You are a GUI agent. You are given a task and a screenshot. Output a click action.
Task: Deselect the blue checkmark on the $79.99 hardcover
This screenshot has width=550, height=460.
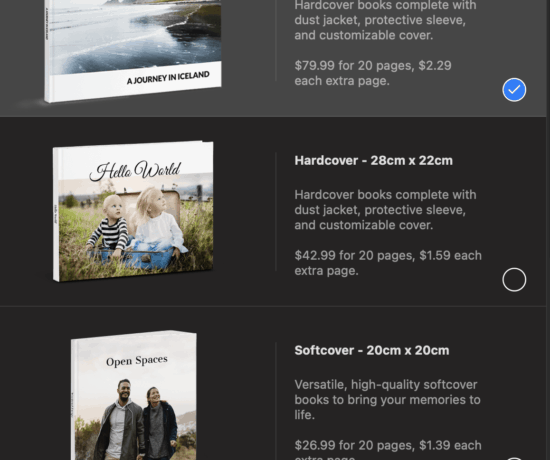[514, 90]
